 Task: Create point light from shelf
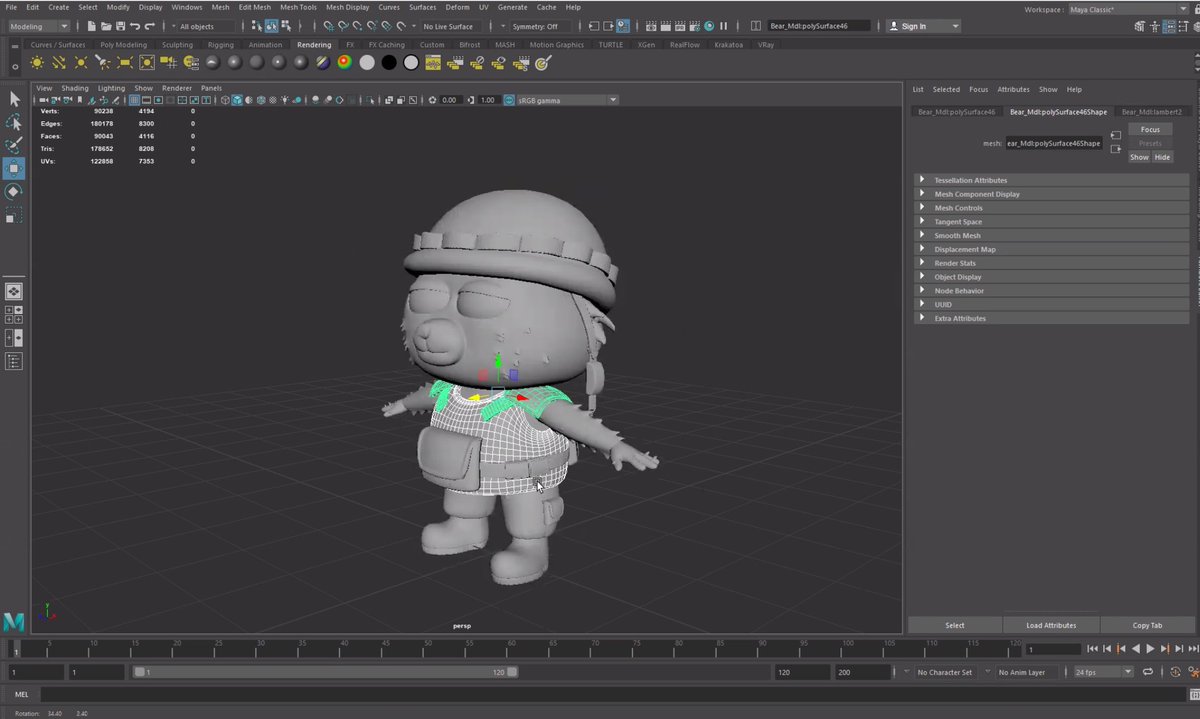(x=81, y=62)
